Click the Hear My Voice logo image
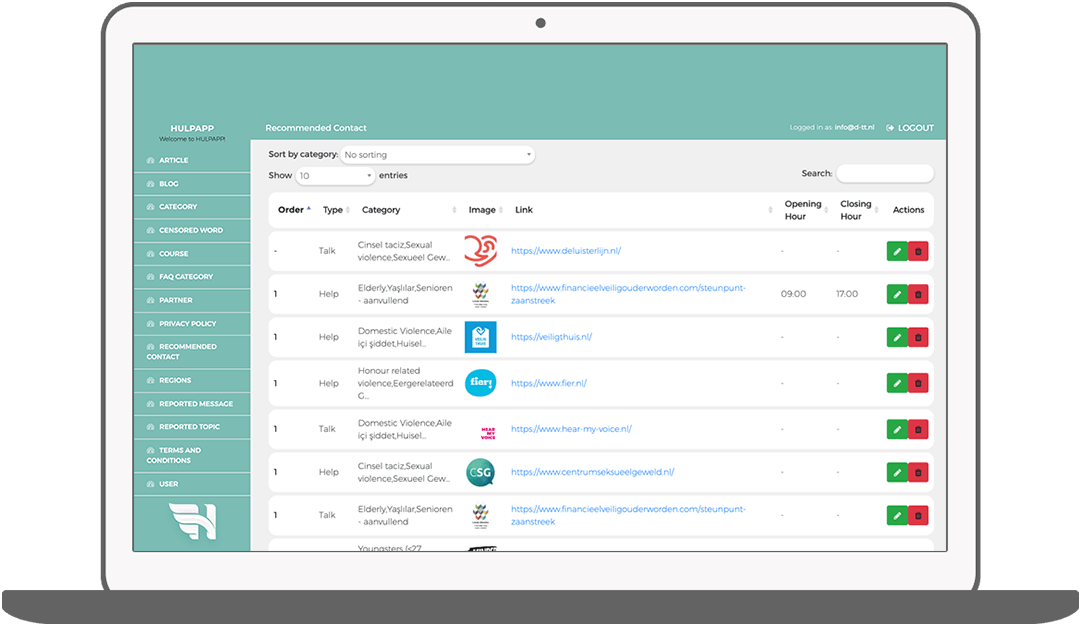This screenshot has height=626, width=1081. click(x=488, y=433)
